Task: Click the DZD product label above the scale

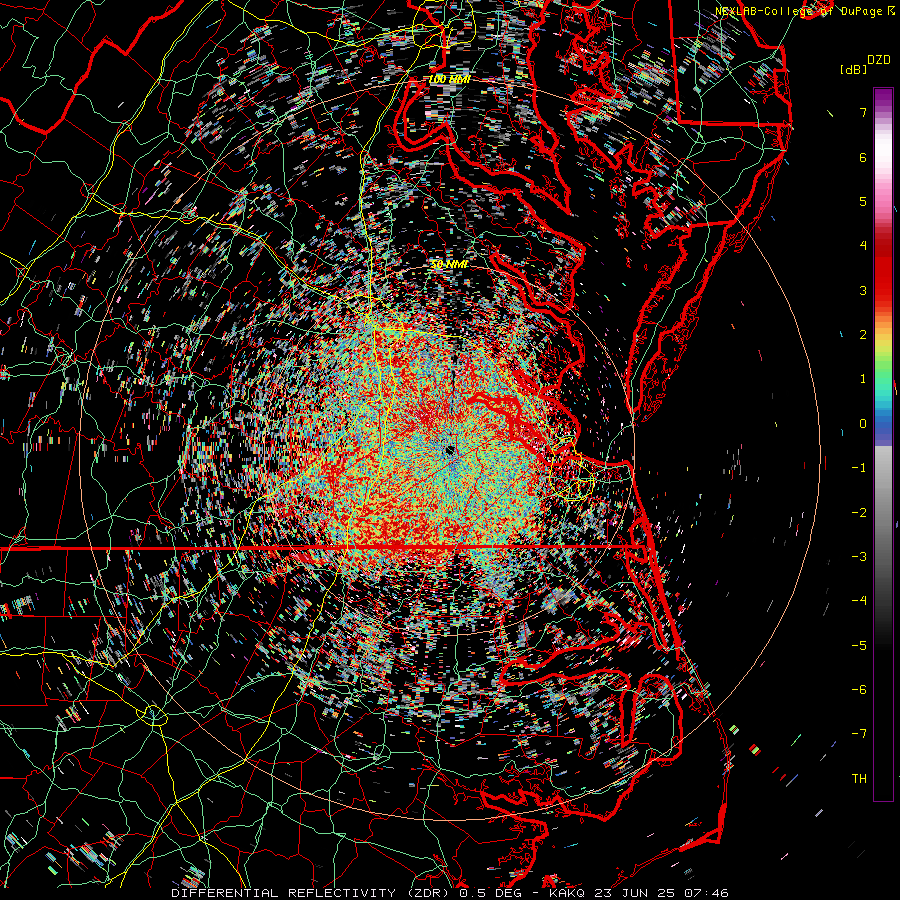Action: pyautogui.click(x=879, y=60)
